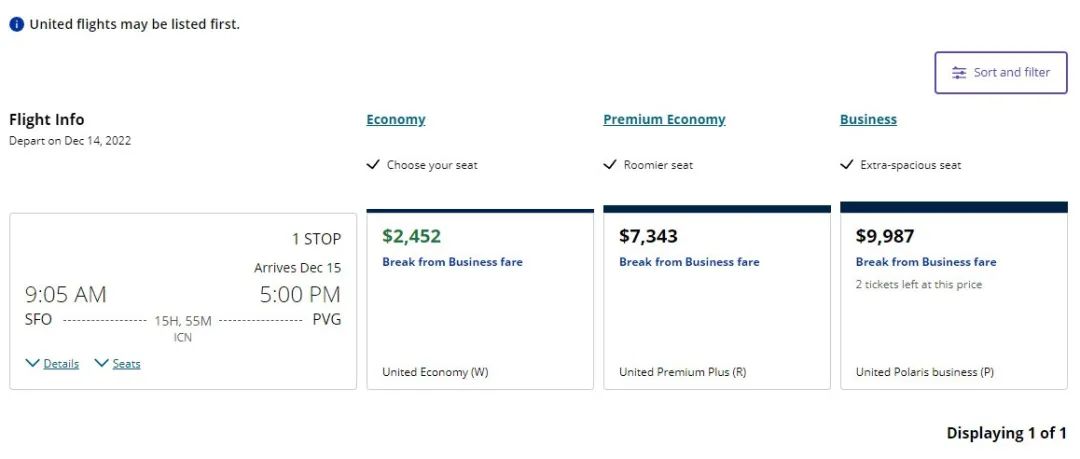Click checkmark icon beside Choose your seat
Screen dimensions: 1080x459
coord(373,165)
